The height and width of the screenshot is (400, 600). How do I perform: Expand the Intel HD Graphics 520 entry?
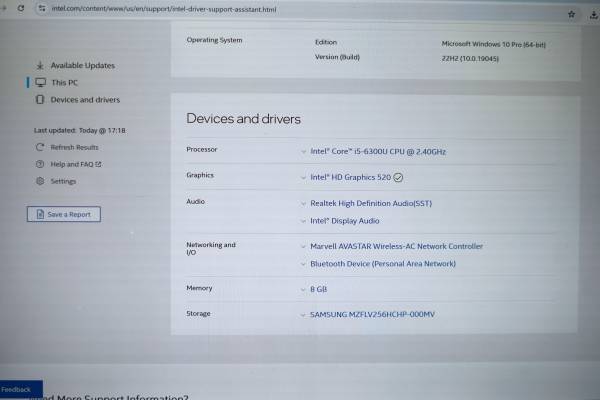pos(303,177)
